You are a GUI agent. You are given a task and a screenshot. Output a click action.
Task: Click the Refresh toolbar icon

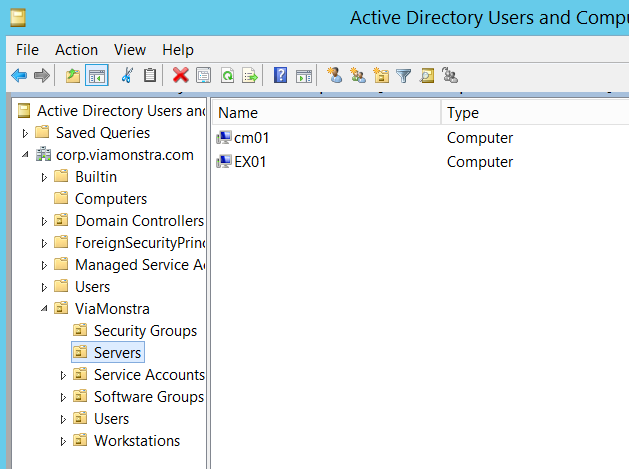[x=227, y=75]
